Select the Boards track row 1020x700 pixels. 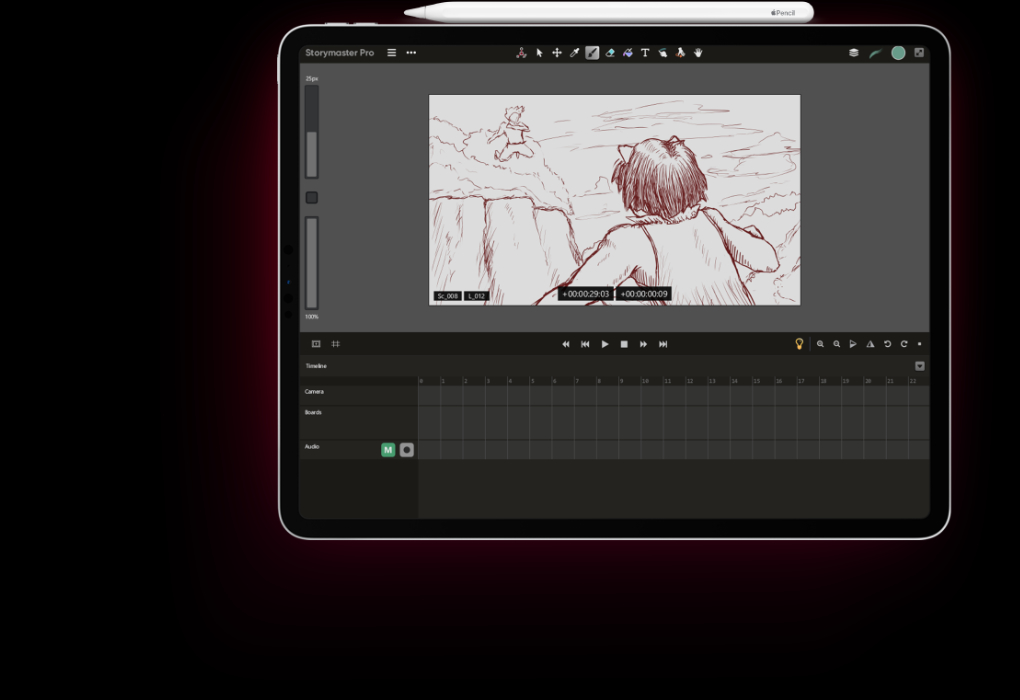(358, 420)
